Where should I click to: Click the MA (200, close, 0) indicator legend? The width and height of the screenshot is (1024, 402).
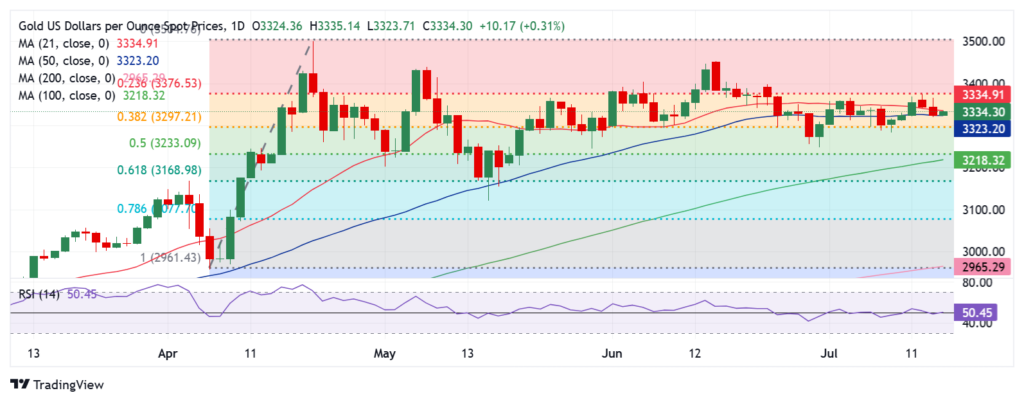click(63, 77)
